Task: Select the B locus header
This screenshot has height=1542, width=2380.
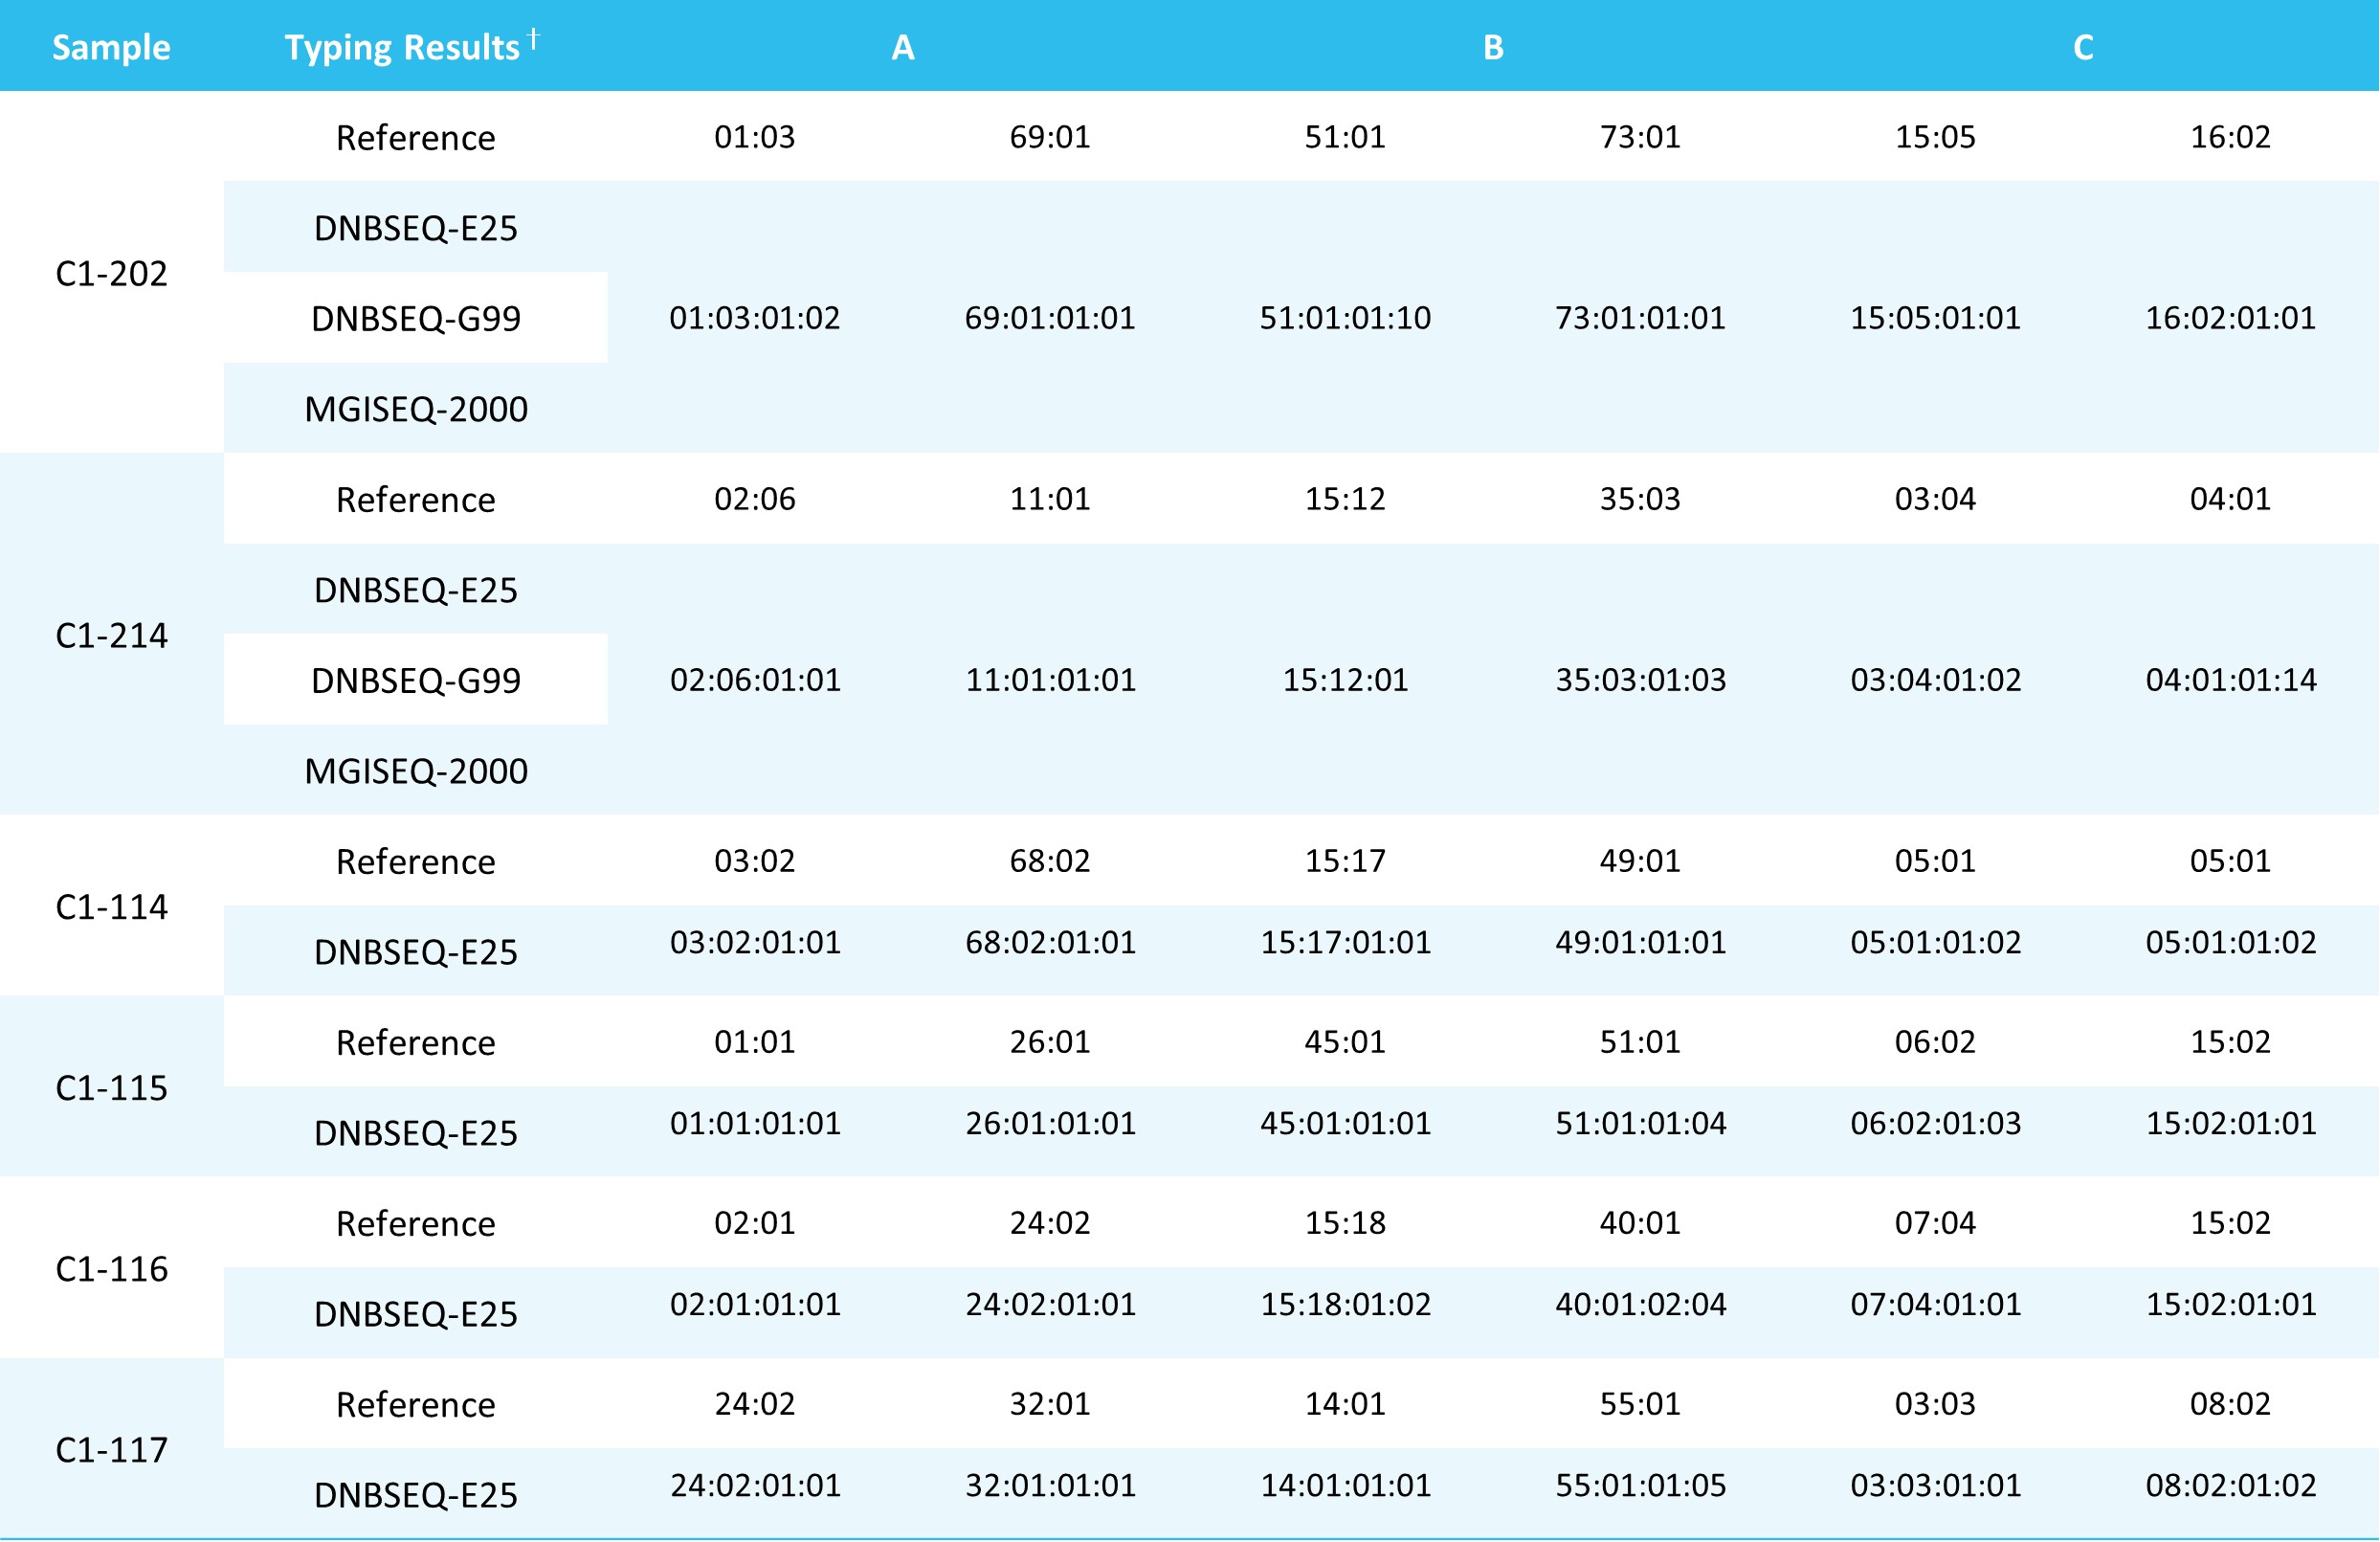Action: click(x=1492, y=47)
